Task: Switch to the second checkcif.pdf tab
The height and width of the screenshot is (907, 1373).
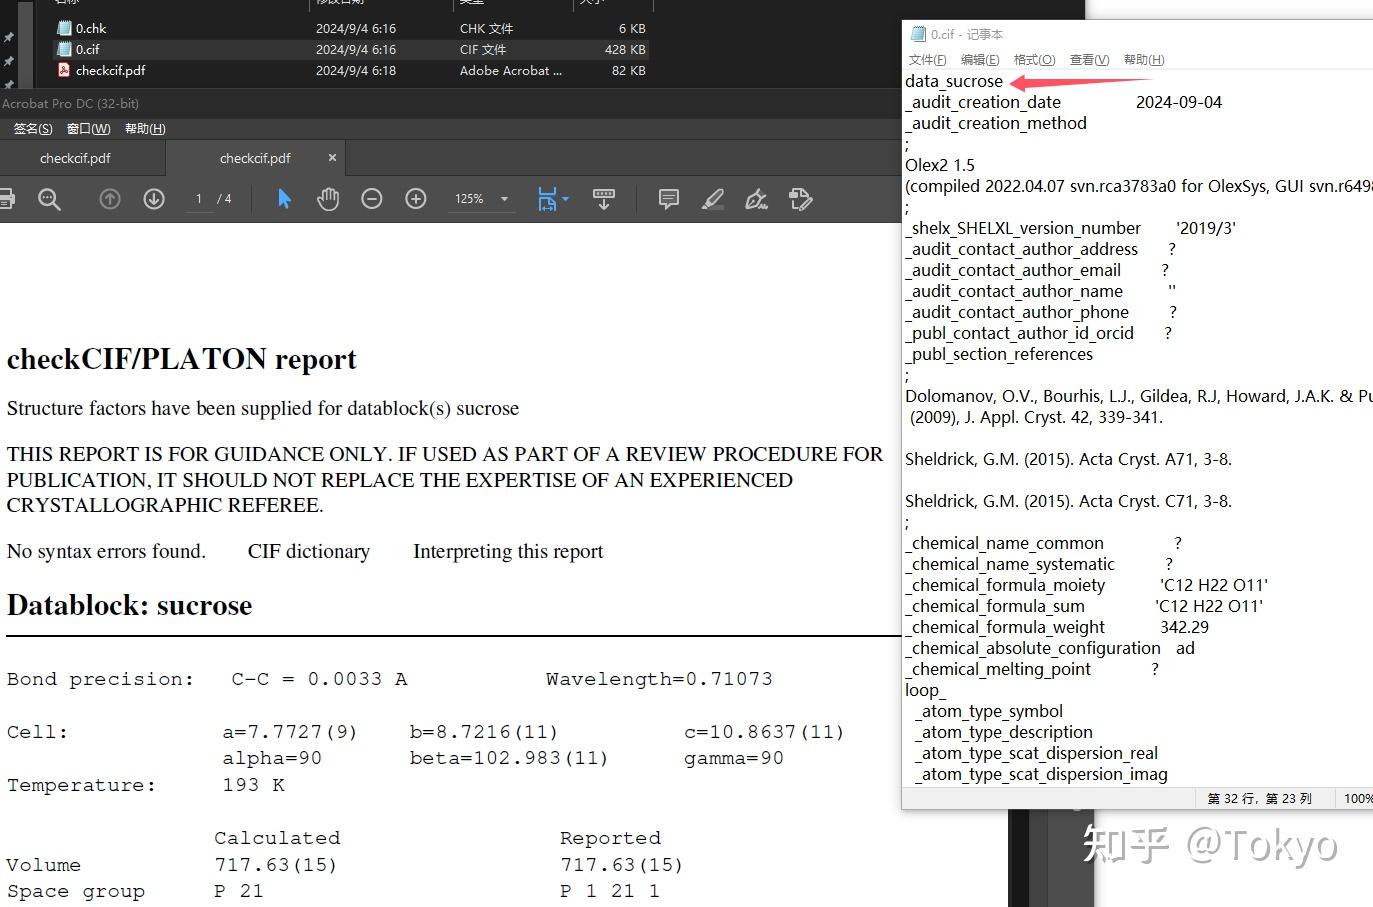Action: (255, 157)
